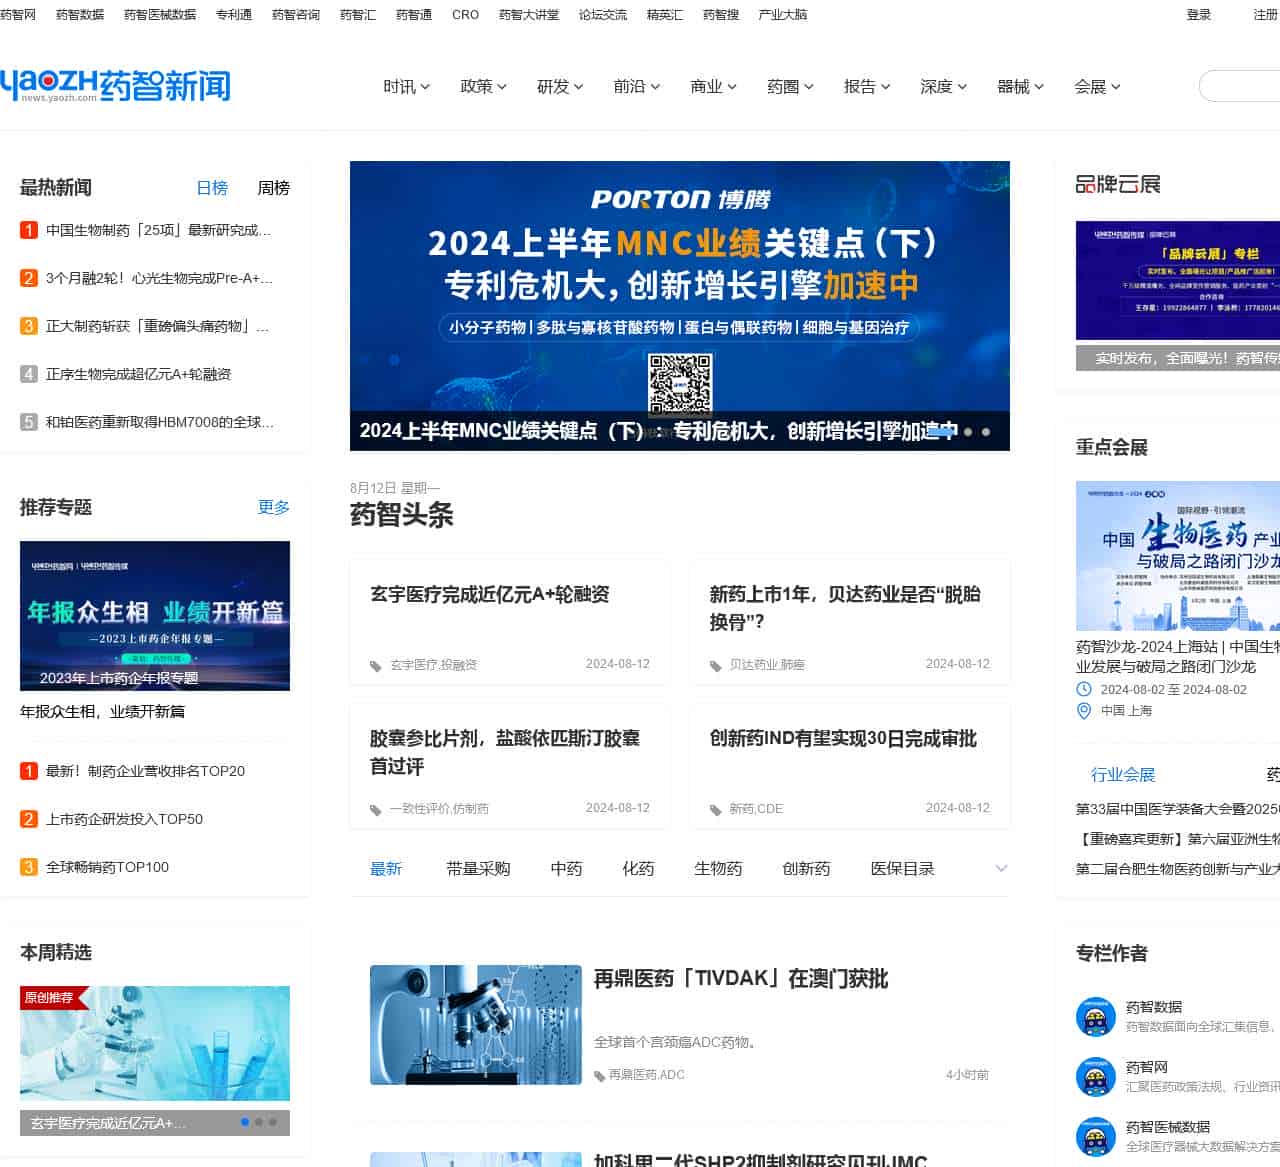Viewport: 1280px width, 1167px height.
Task: Click the tag icon beside 一致性评价,仿制药
Action: [376, 810]
